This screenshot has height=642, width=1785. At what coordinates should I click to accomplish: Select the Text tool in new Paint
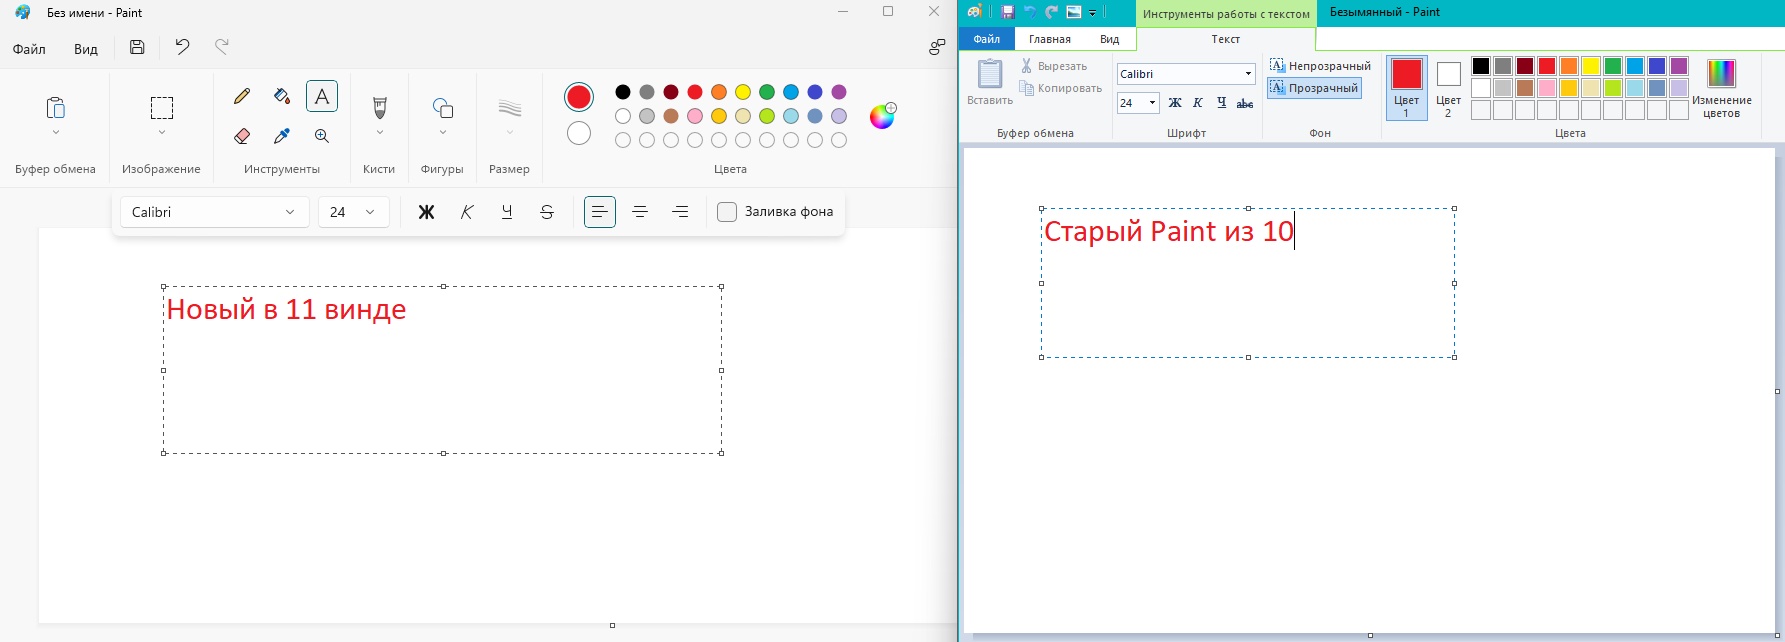(x=322, y=96)
